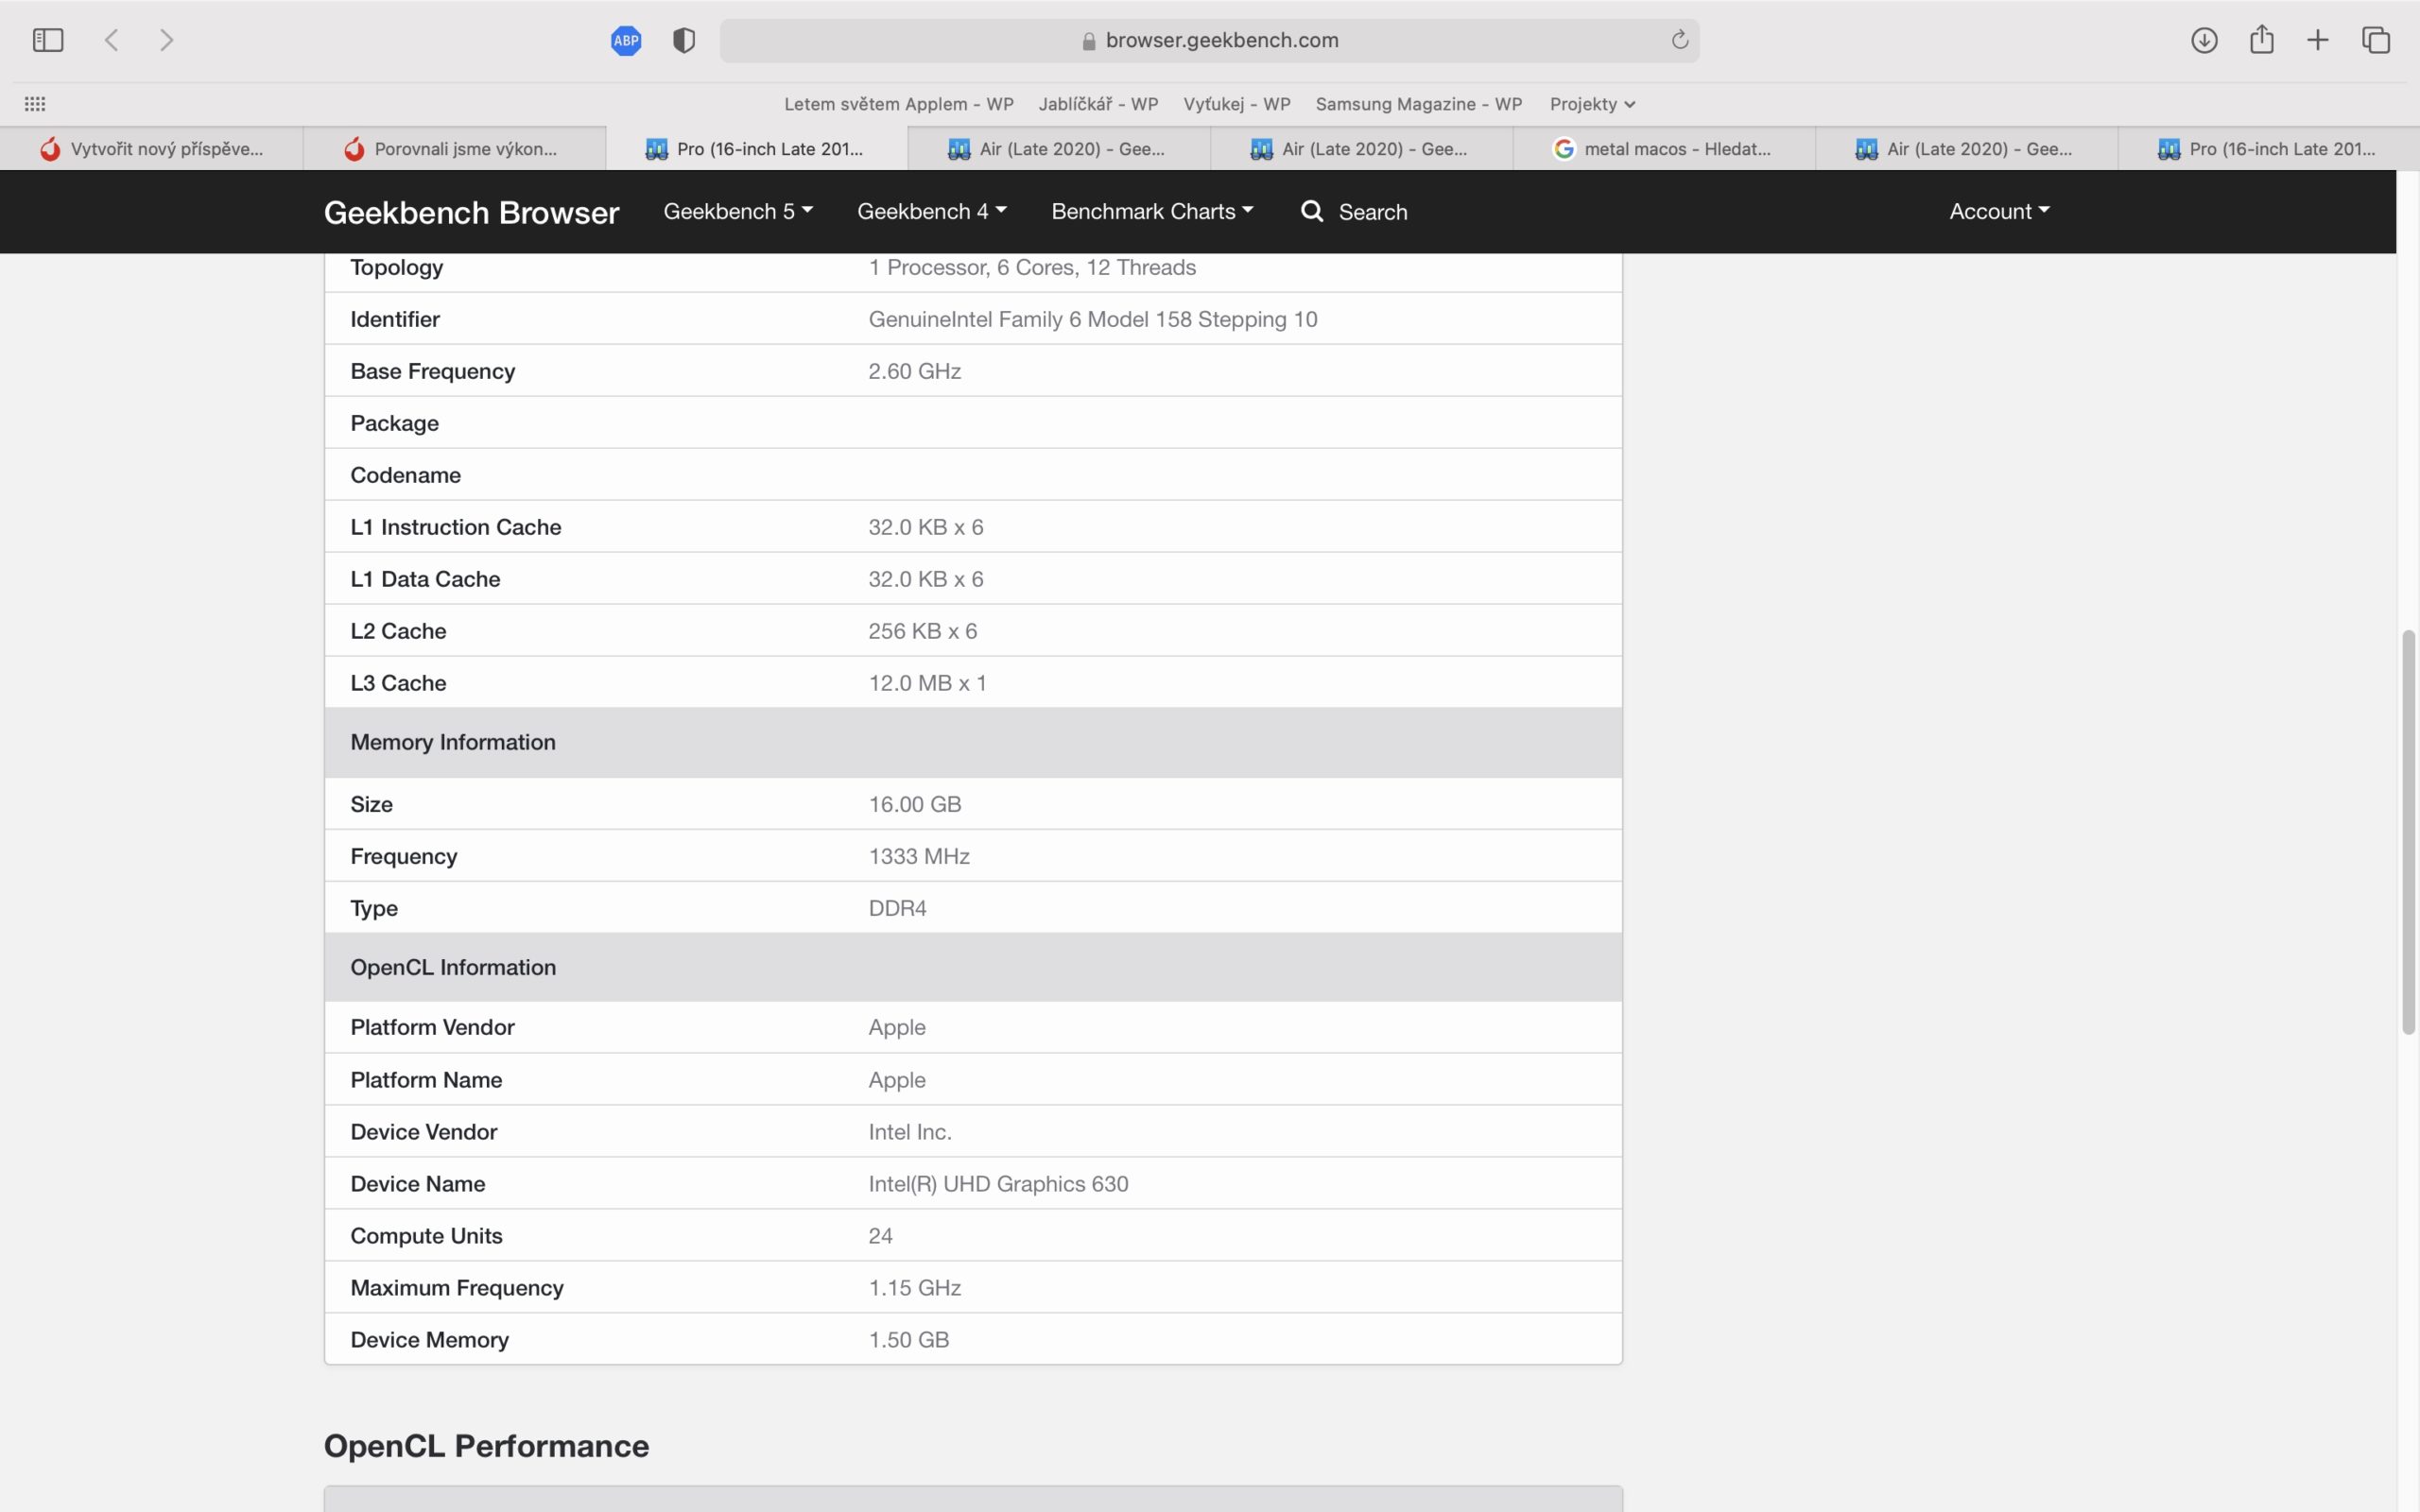This screenshot has width=2420, height=1512.
Task: Select the memory Size 16.00 GB value
Action: point(914,804)
